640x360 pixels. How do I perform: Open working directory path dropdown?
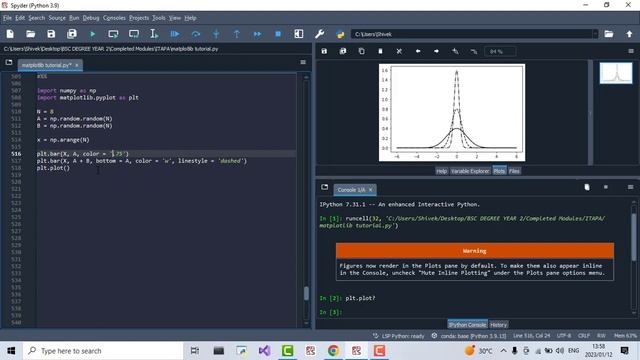pyautogui.click(x=595, y=34)
